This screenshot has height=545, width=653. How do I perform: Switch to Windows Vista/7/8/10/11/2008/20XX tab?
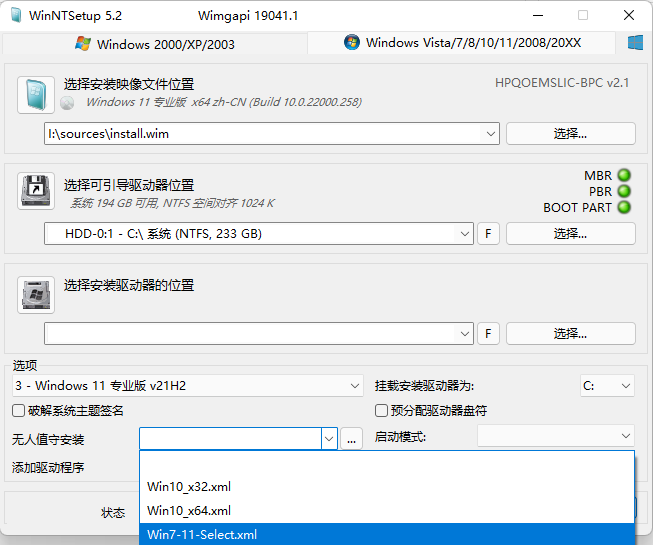(x=462, y=42)
